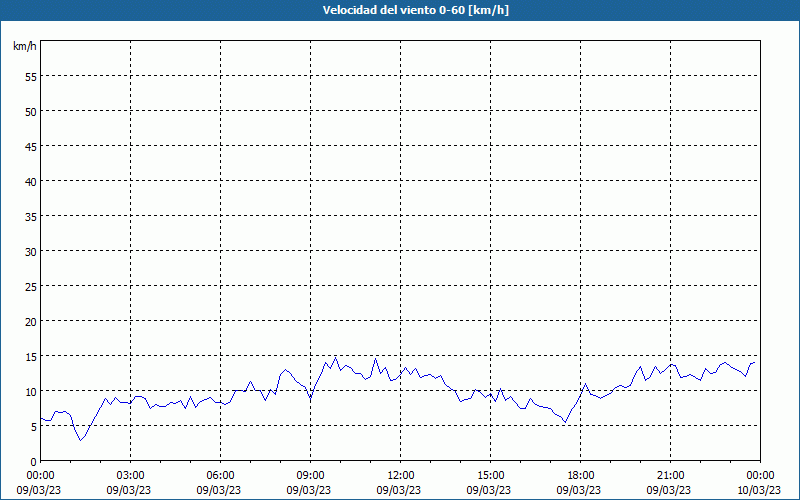Viewport: 800px width, 500px height.
Task: Select the '55' tick label on the y-axis
Action: point(31,77)
